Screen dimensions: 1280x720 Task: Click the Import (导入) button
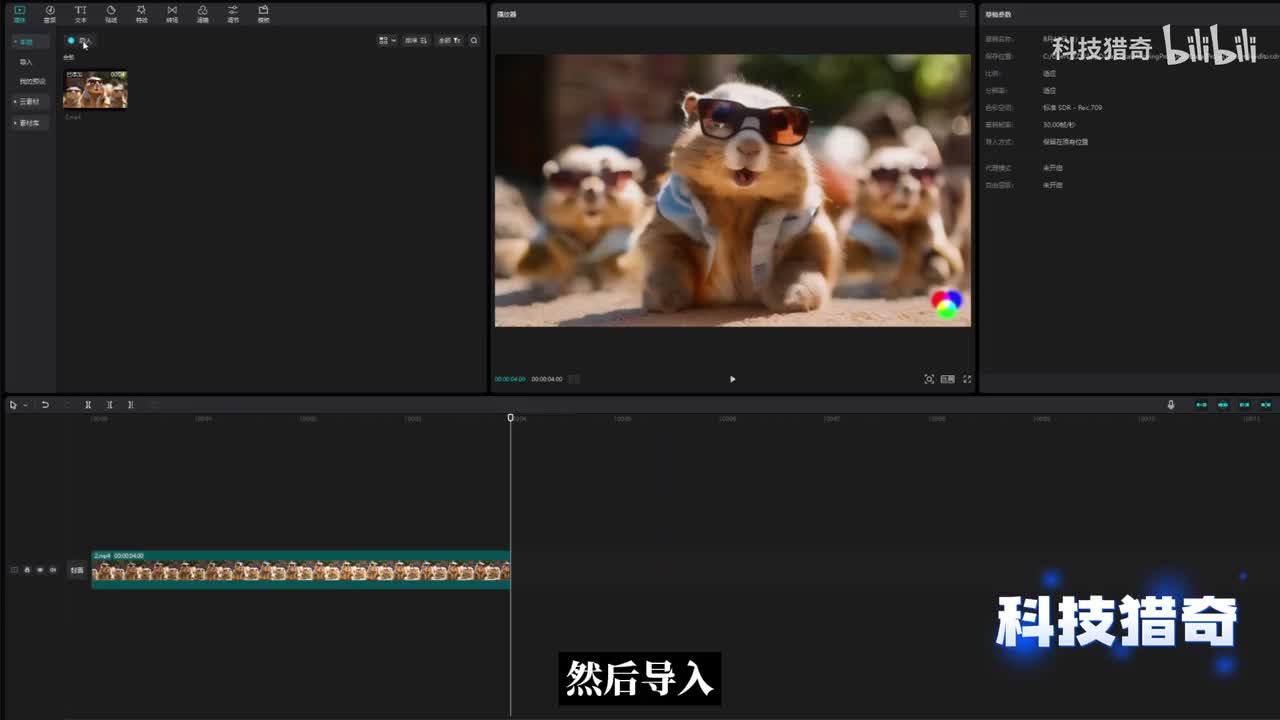click(x=80, y=41)
